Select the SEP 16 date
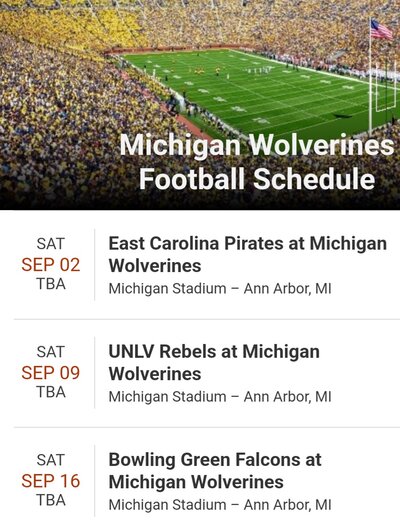Image resolution: width=400 pixels, height=525 pixels. click(51, 481)
